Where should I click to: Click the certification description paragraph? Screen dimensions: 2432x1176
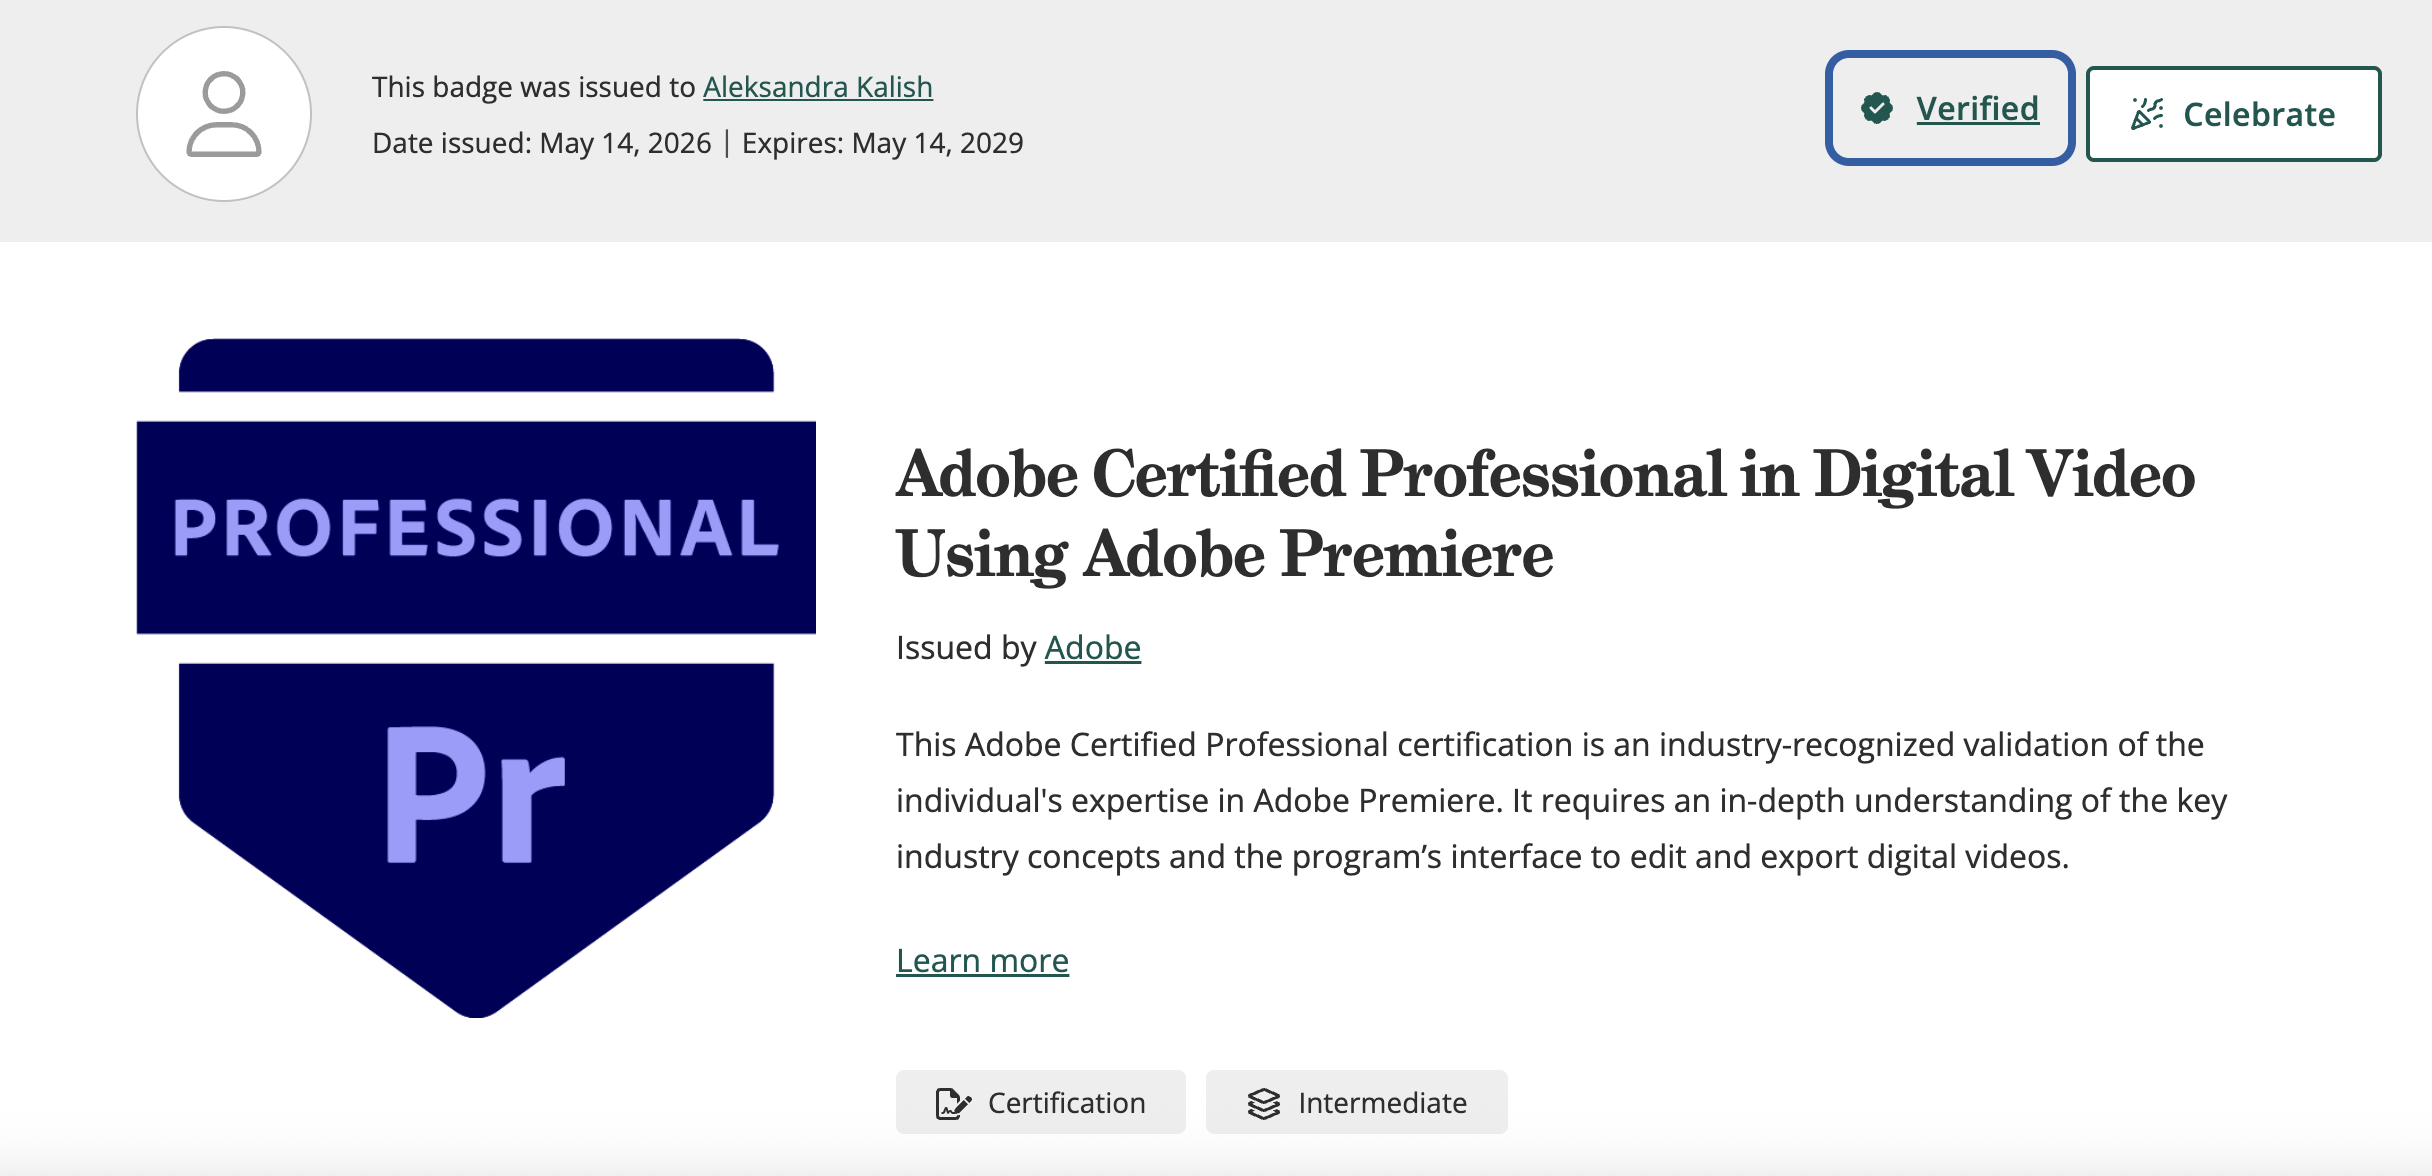coord(1562,800)
